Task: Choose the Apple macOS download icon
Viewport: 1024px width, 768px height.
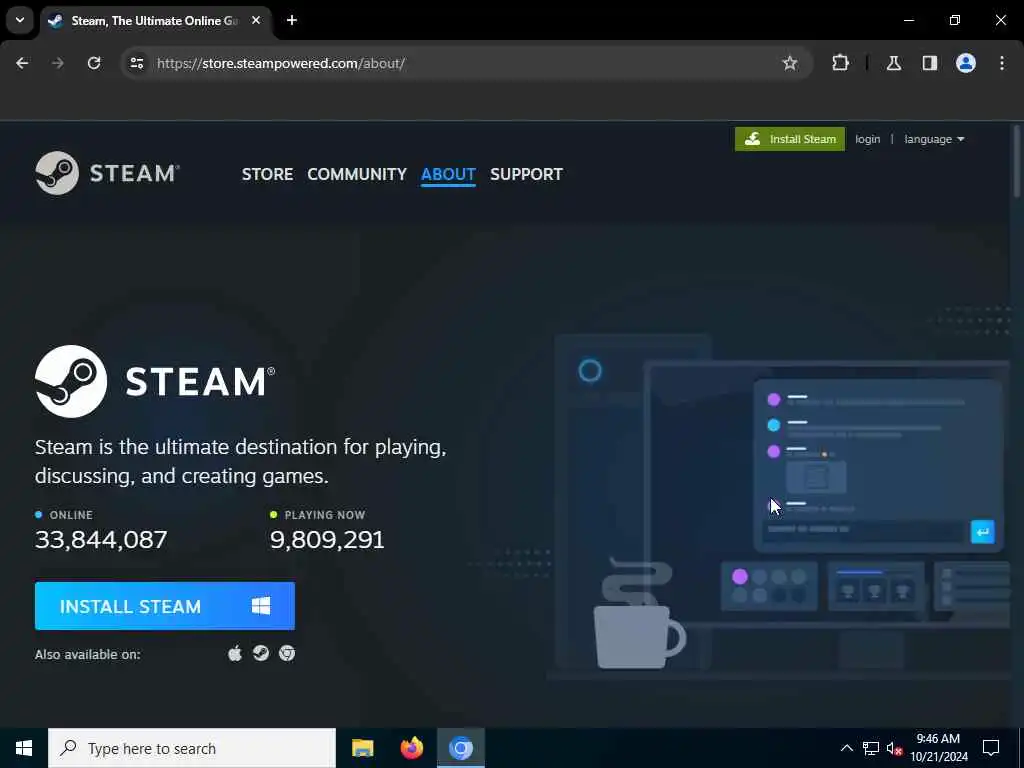Action: click(x=235, y=653)
